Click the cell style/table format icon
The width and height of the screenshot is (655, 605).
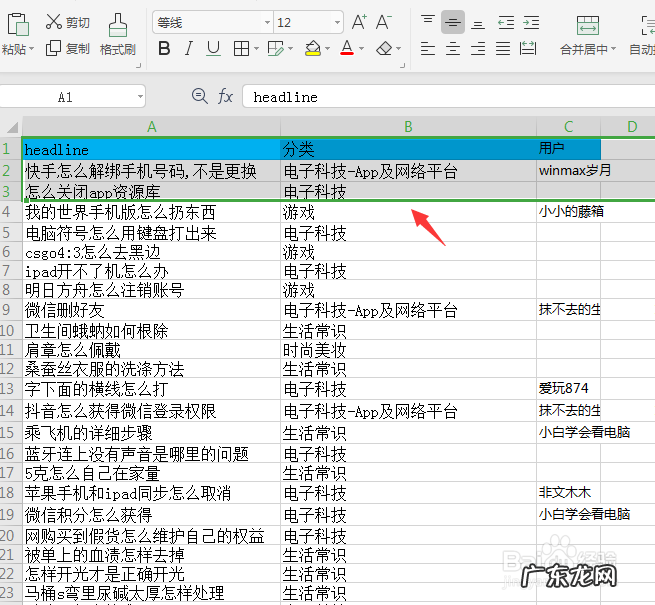point(275,48)
